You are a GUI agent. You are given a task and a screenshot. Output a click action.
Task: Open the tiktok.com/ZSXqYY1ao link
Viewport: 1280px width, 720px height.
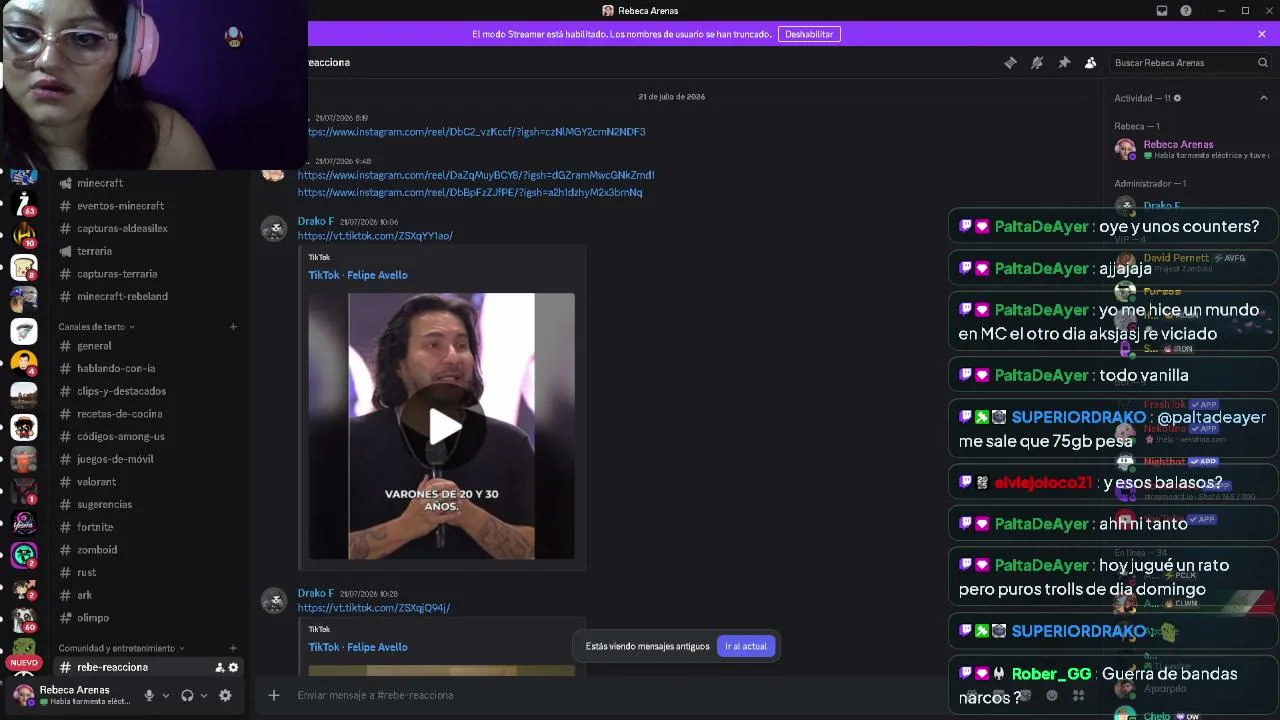point(375,236)
